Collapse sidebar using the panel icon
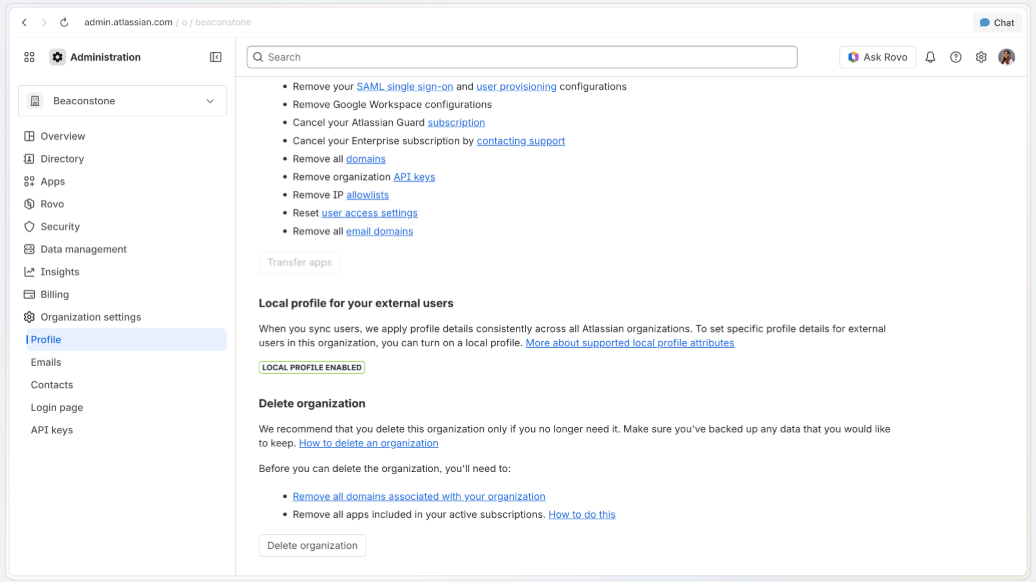The image size is (1036, 582). pos(215,57)
